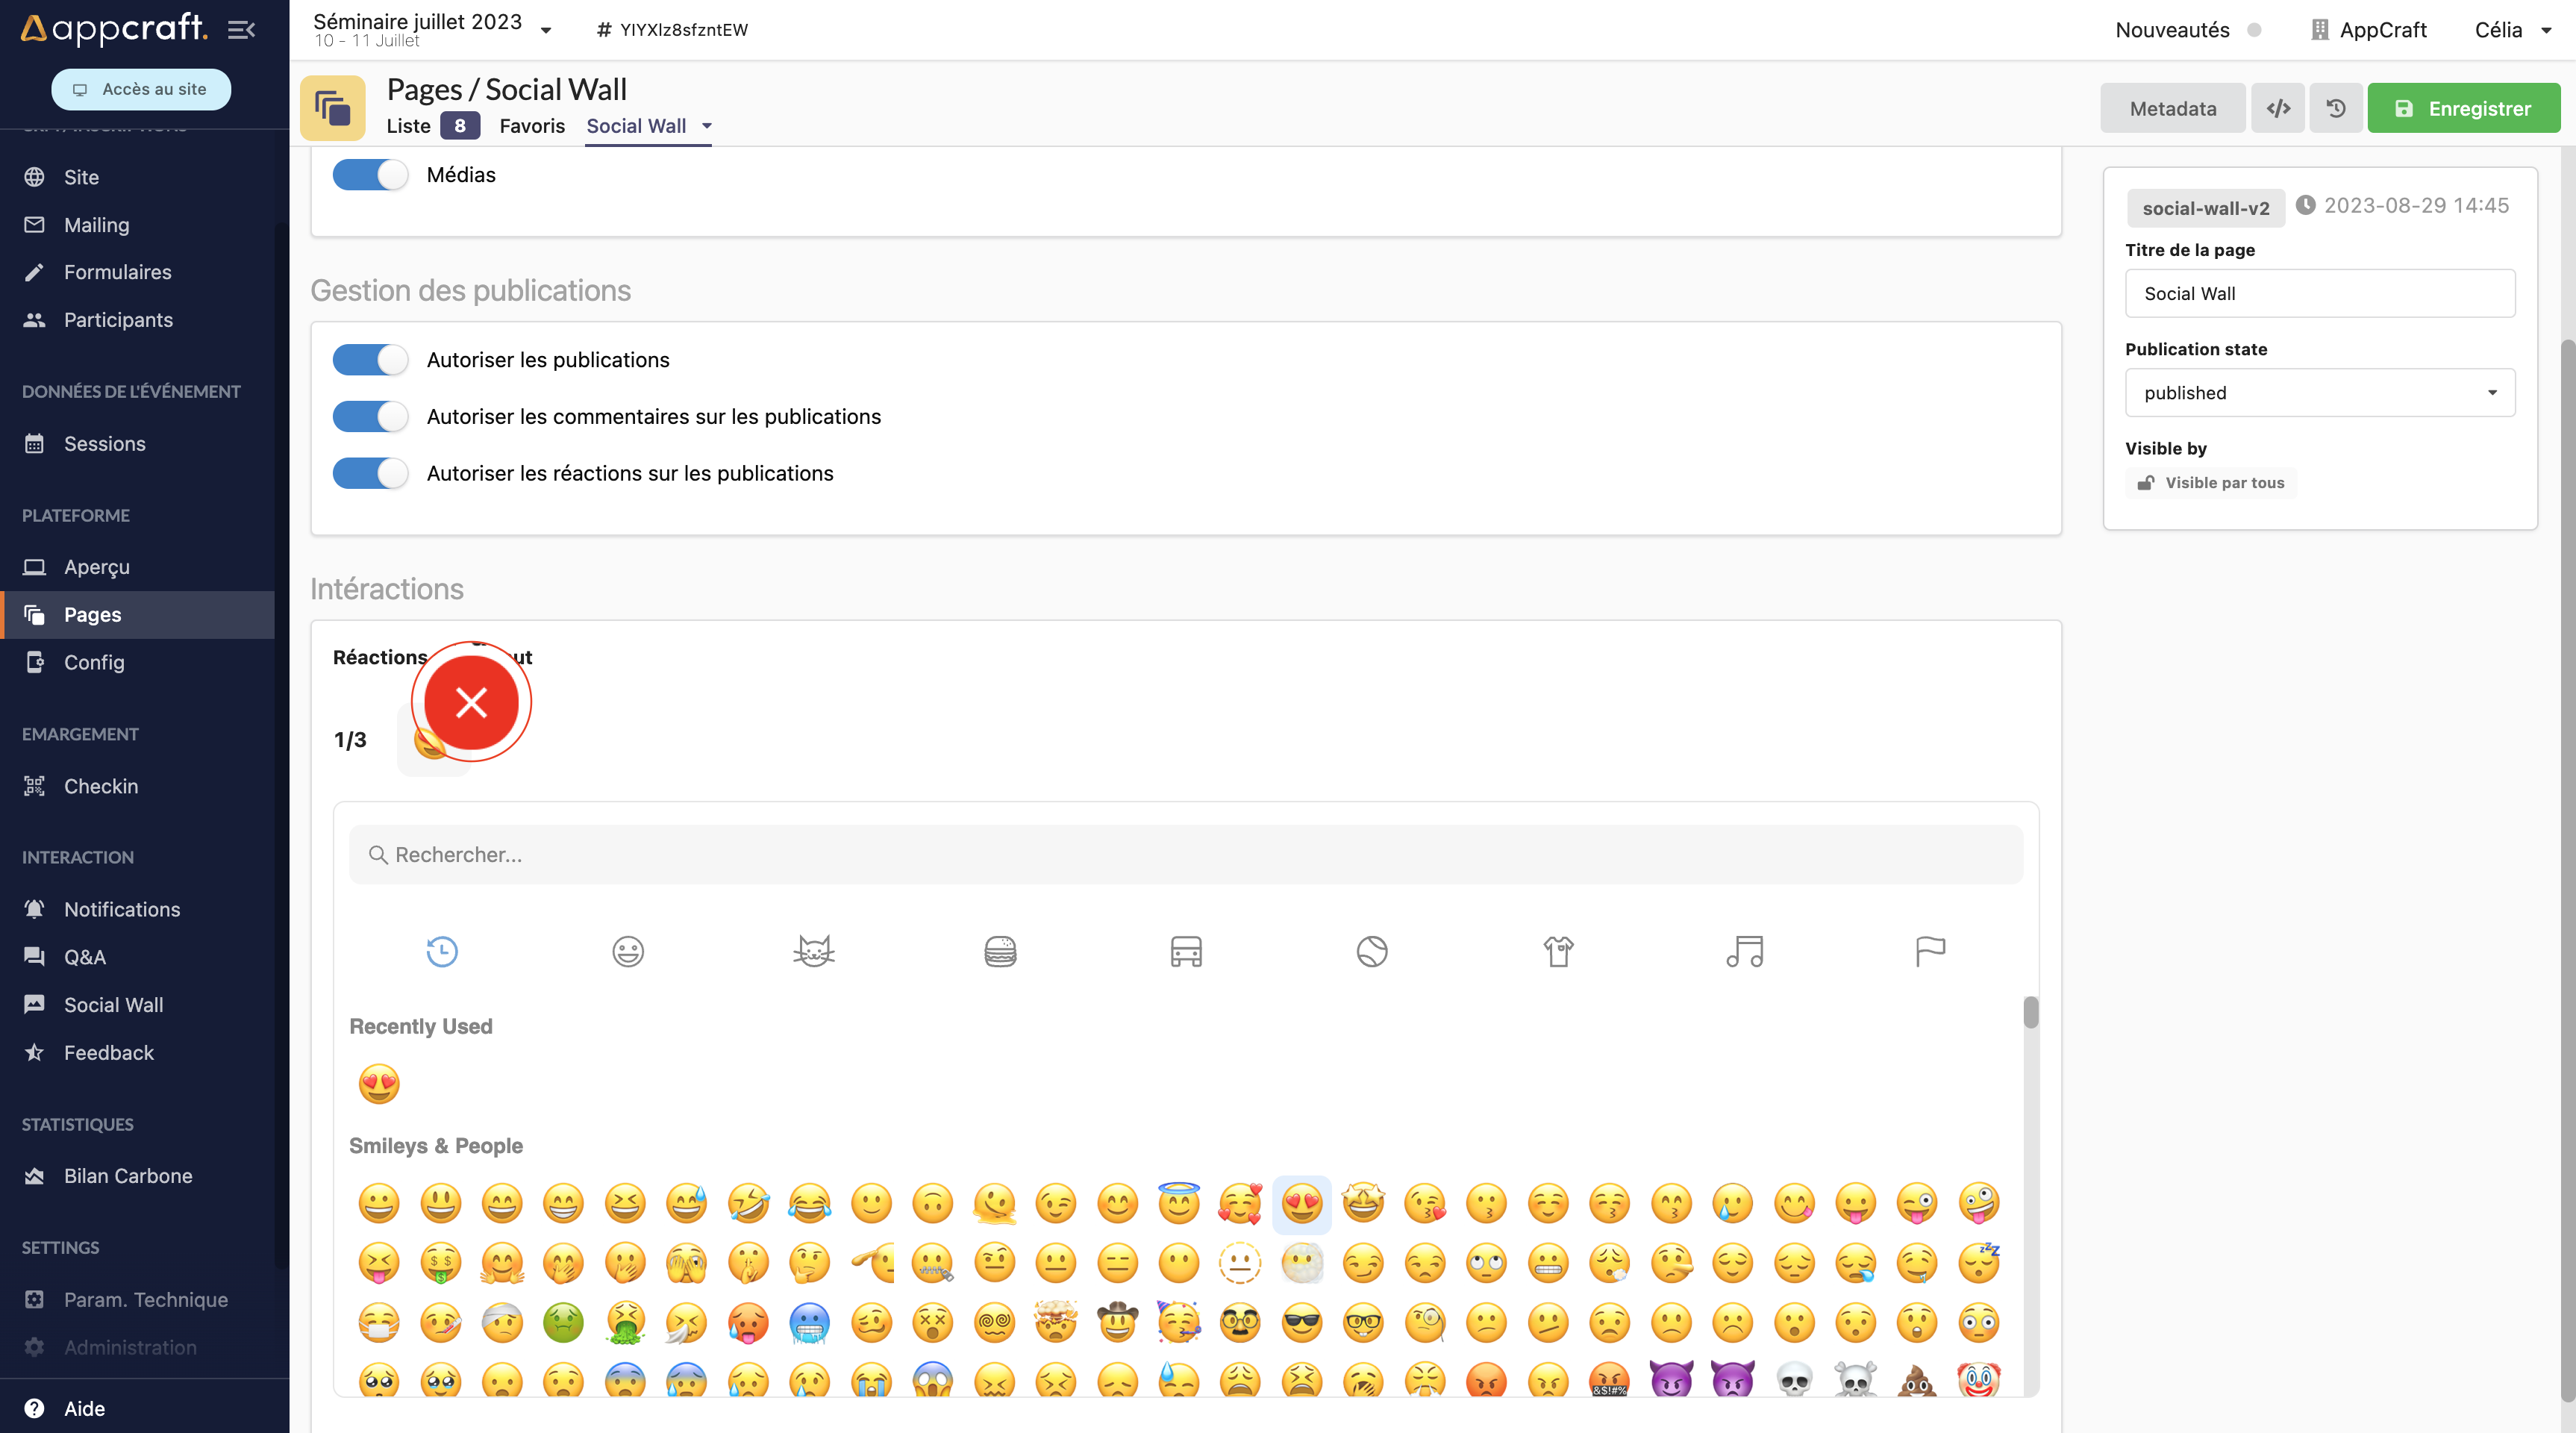Viewport: 2576px width, 1433px height.
Task: Click the red remove reaction button
Action: 471,702
